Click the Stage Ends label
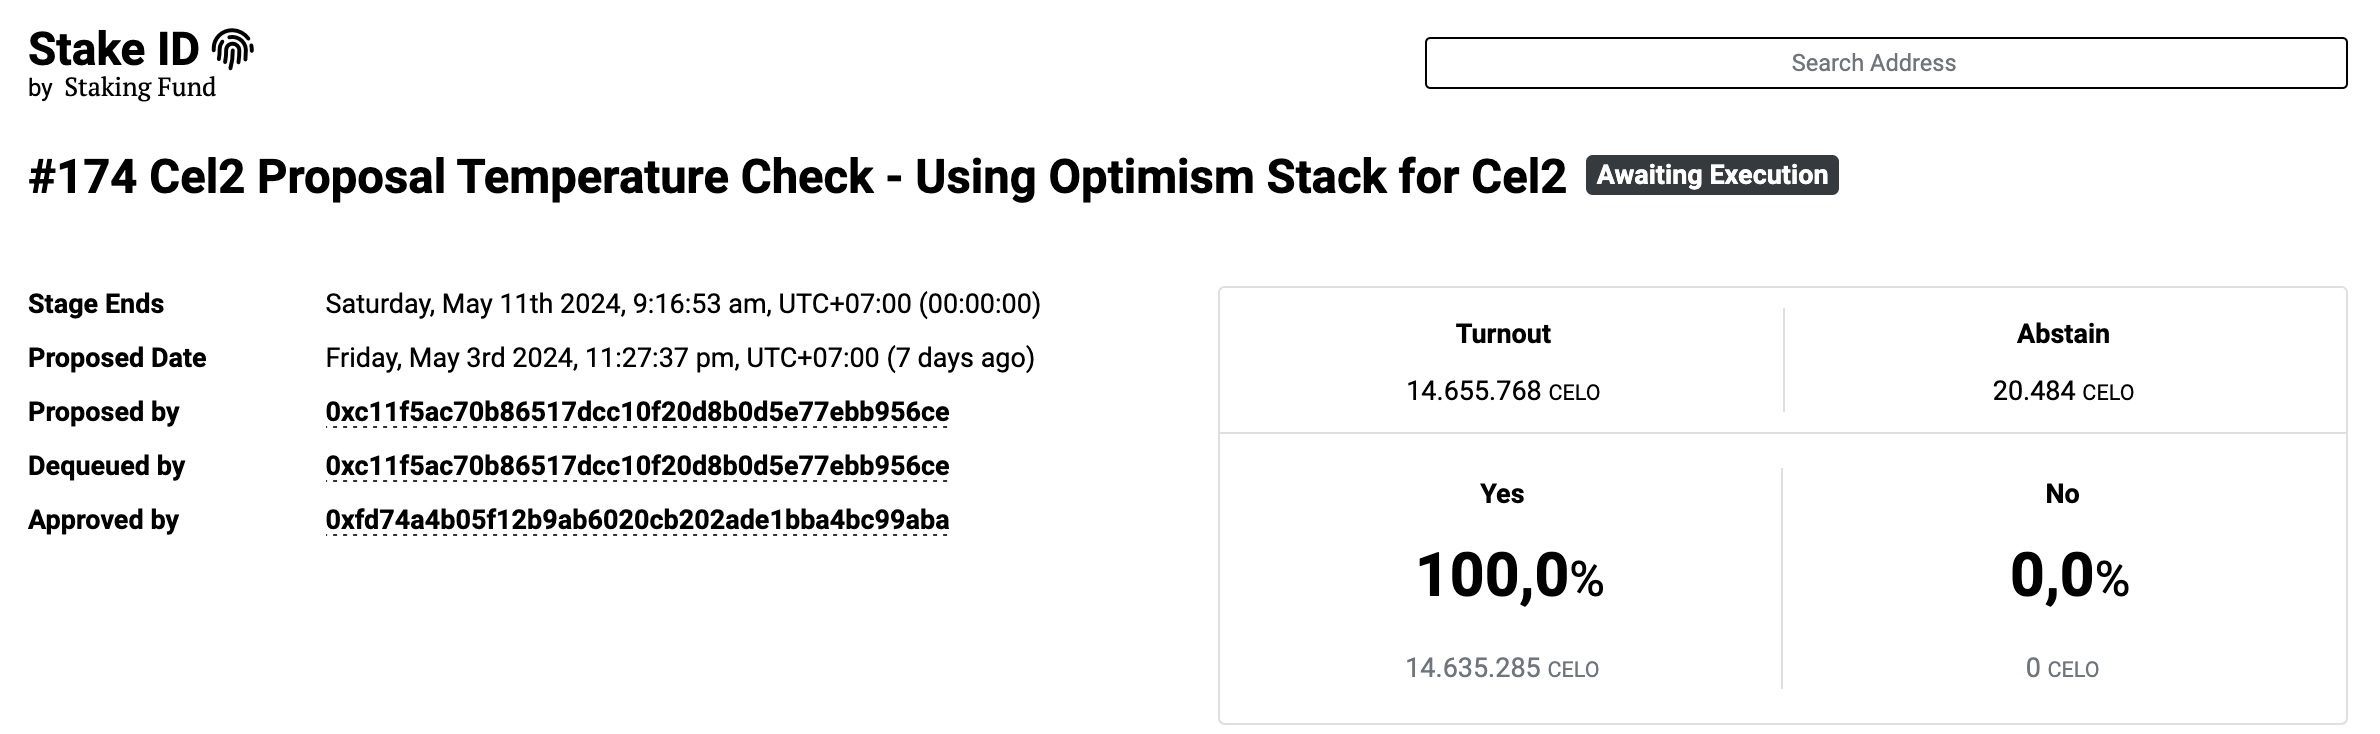This screenshot has height=734, width=2380. [96, 304]
